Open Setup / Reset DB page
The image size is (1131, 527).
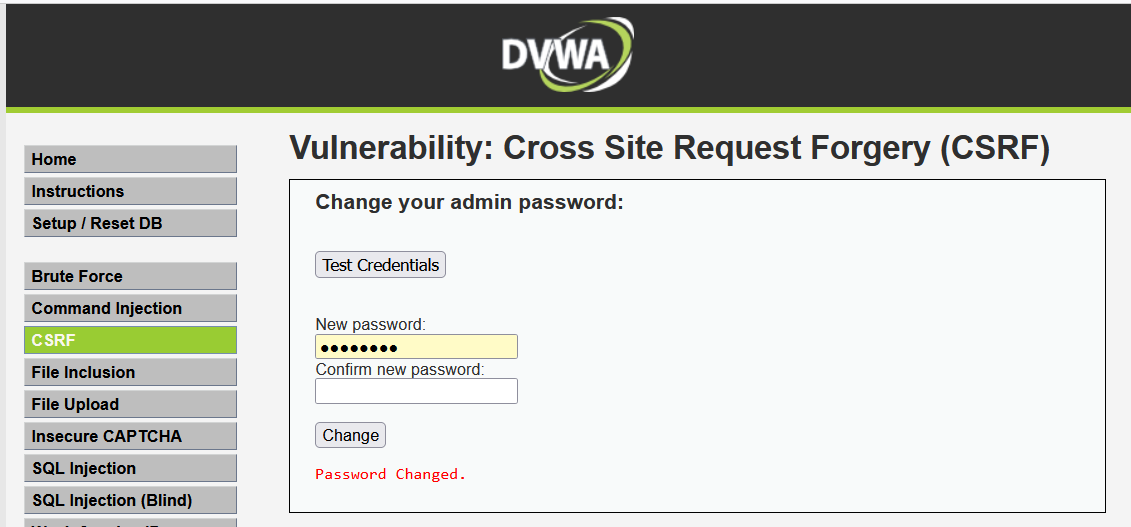click(130, 223)
